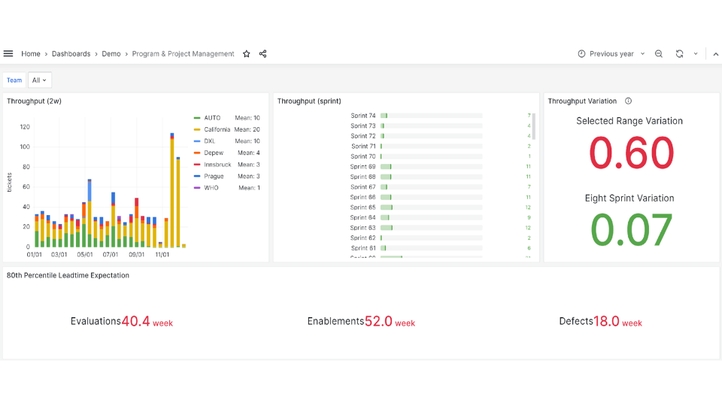Click the Throughput (sprint) panel scrollbar
722x406 pixels.
point(533,127)
